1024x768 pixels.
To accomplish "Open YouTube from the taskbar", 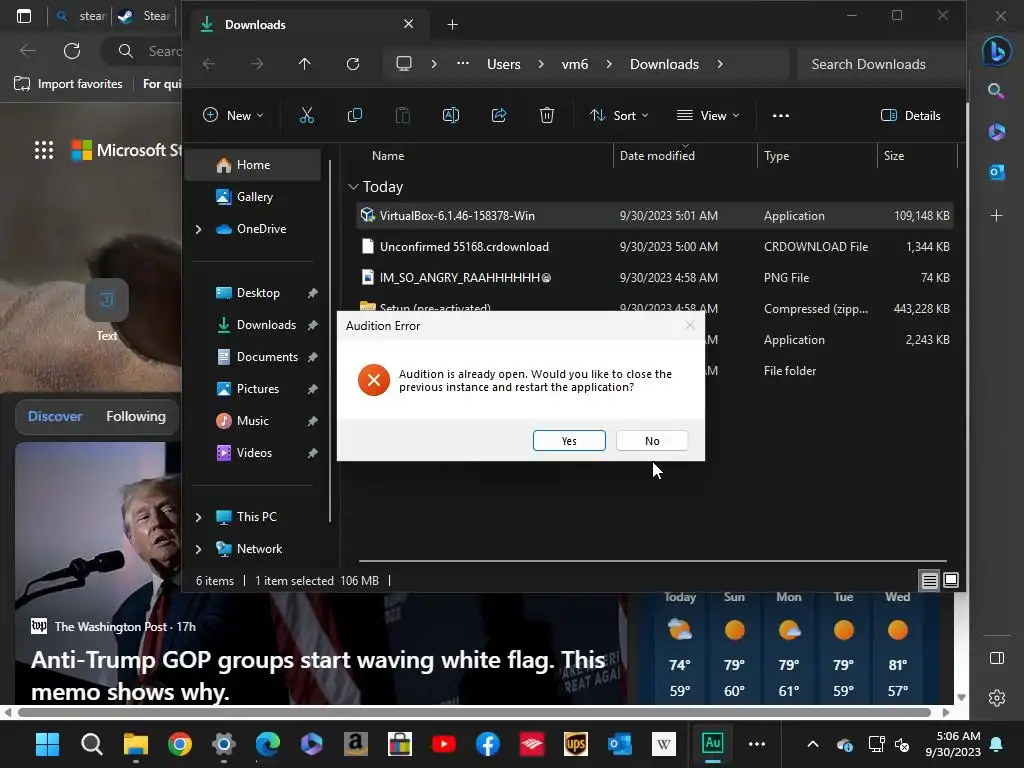I will (443, 744).
